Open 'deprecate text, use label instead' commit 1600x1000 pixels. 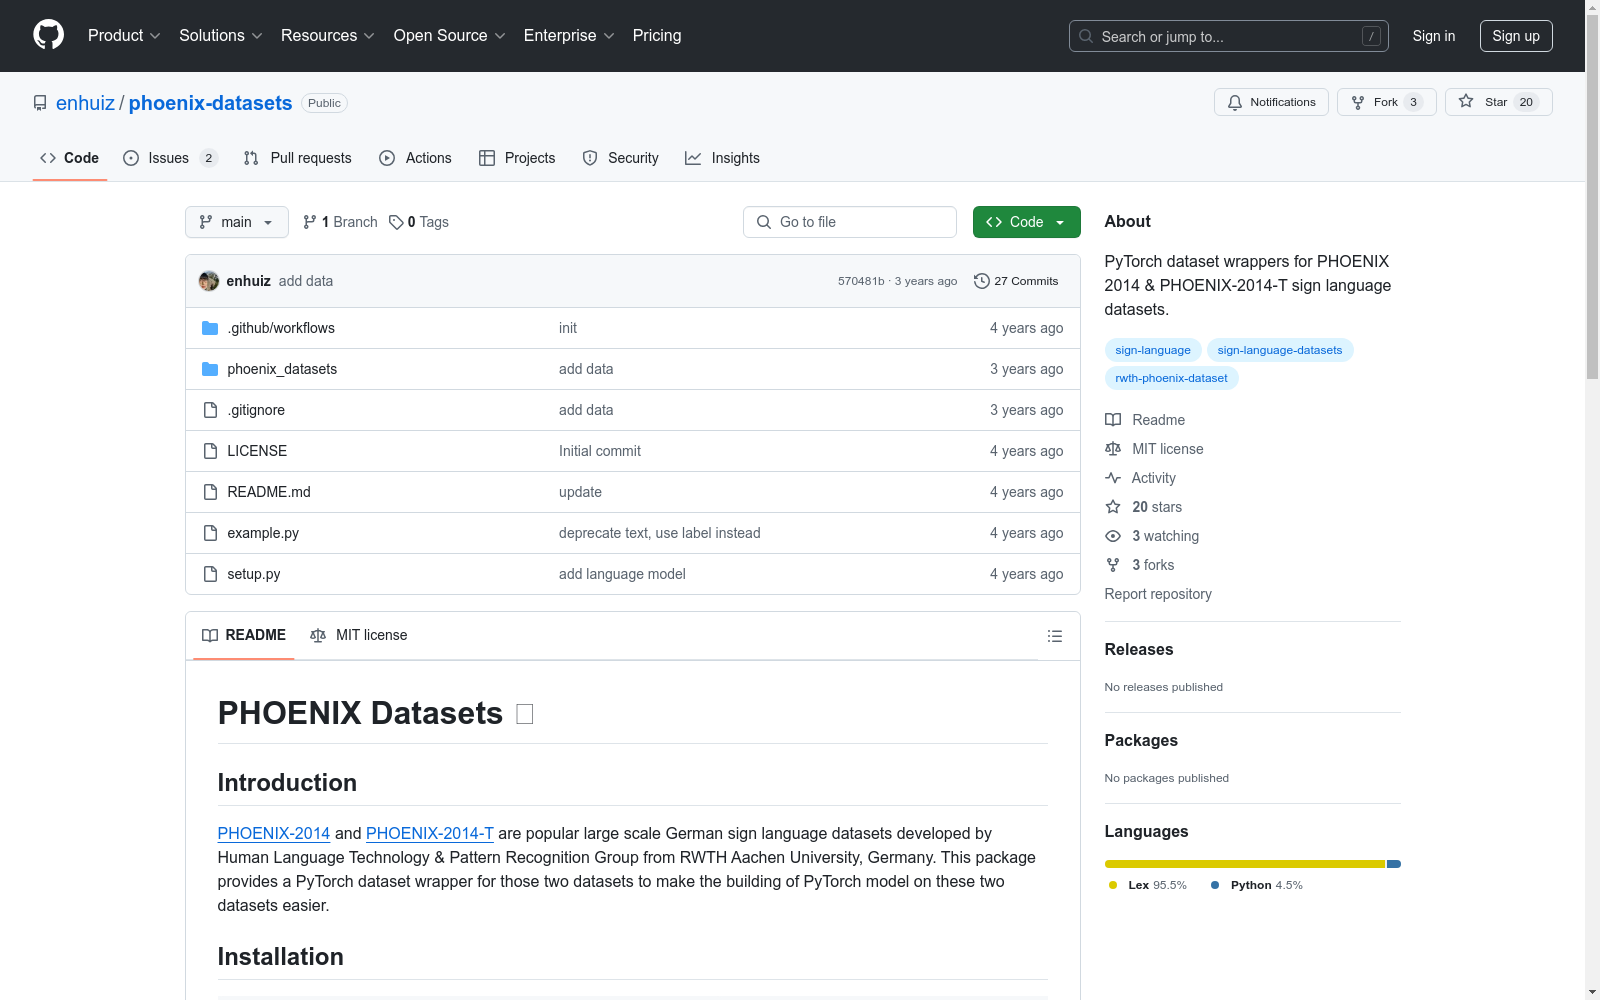click(x=660, y=533)
